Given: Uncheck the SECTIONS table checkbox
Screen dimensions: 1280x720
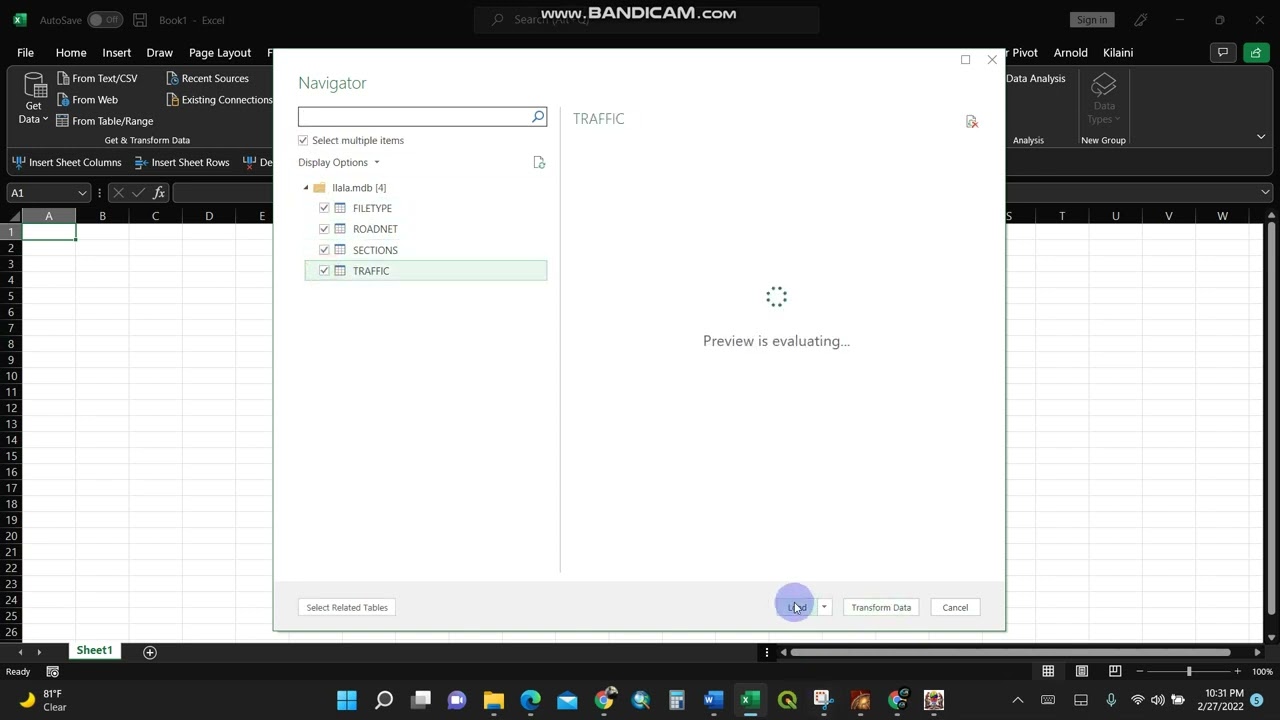Looking at the screenshot, I should pos(324,250).
